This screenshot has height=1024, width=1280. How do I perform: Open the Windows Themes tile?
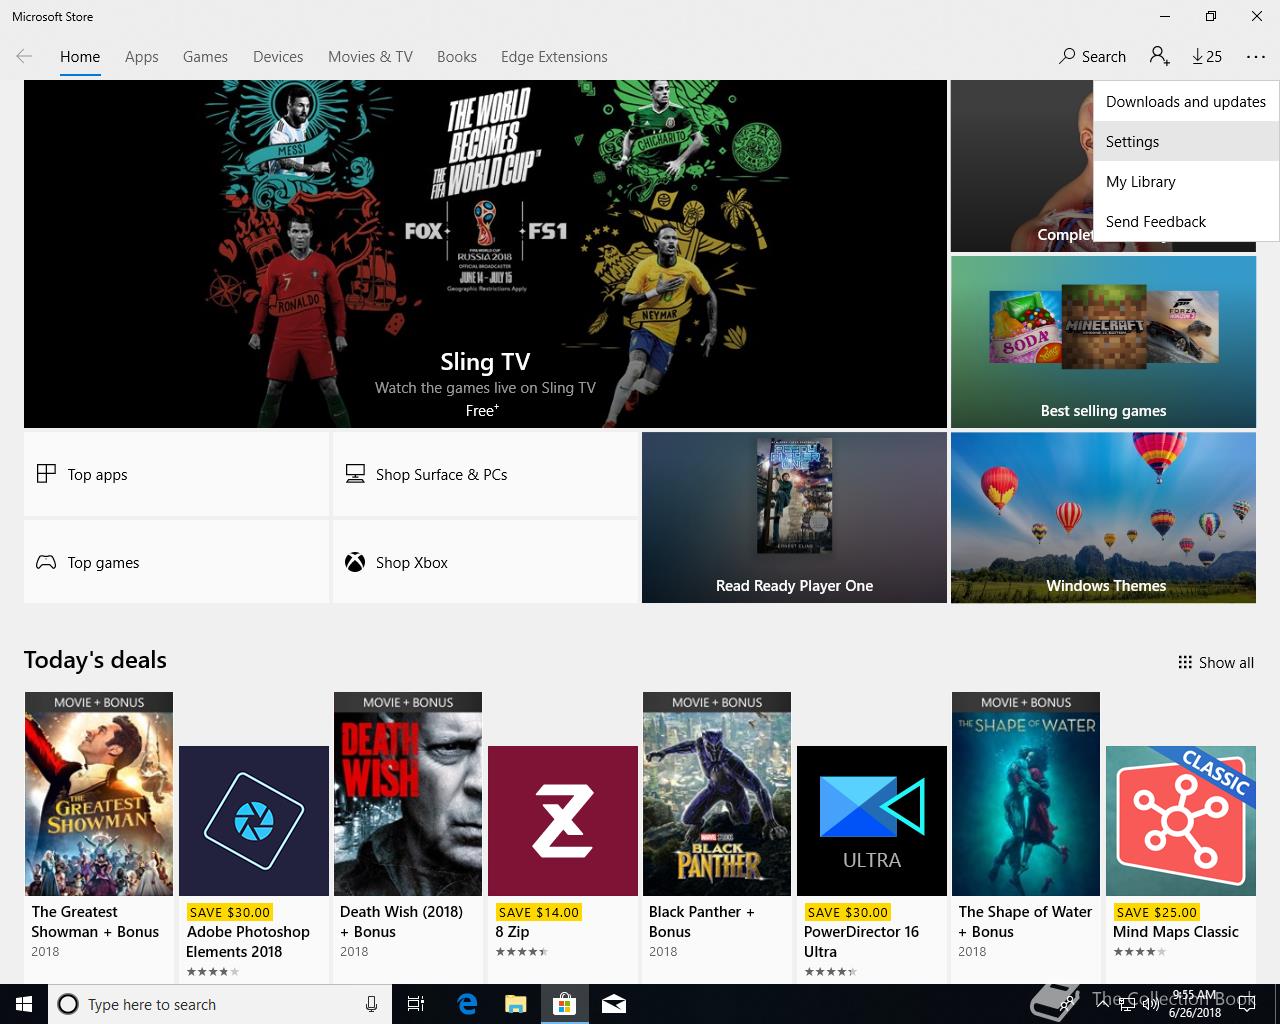coord(1103,517)
